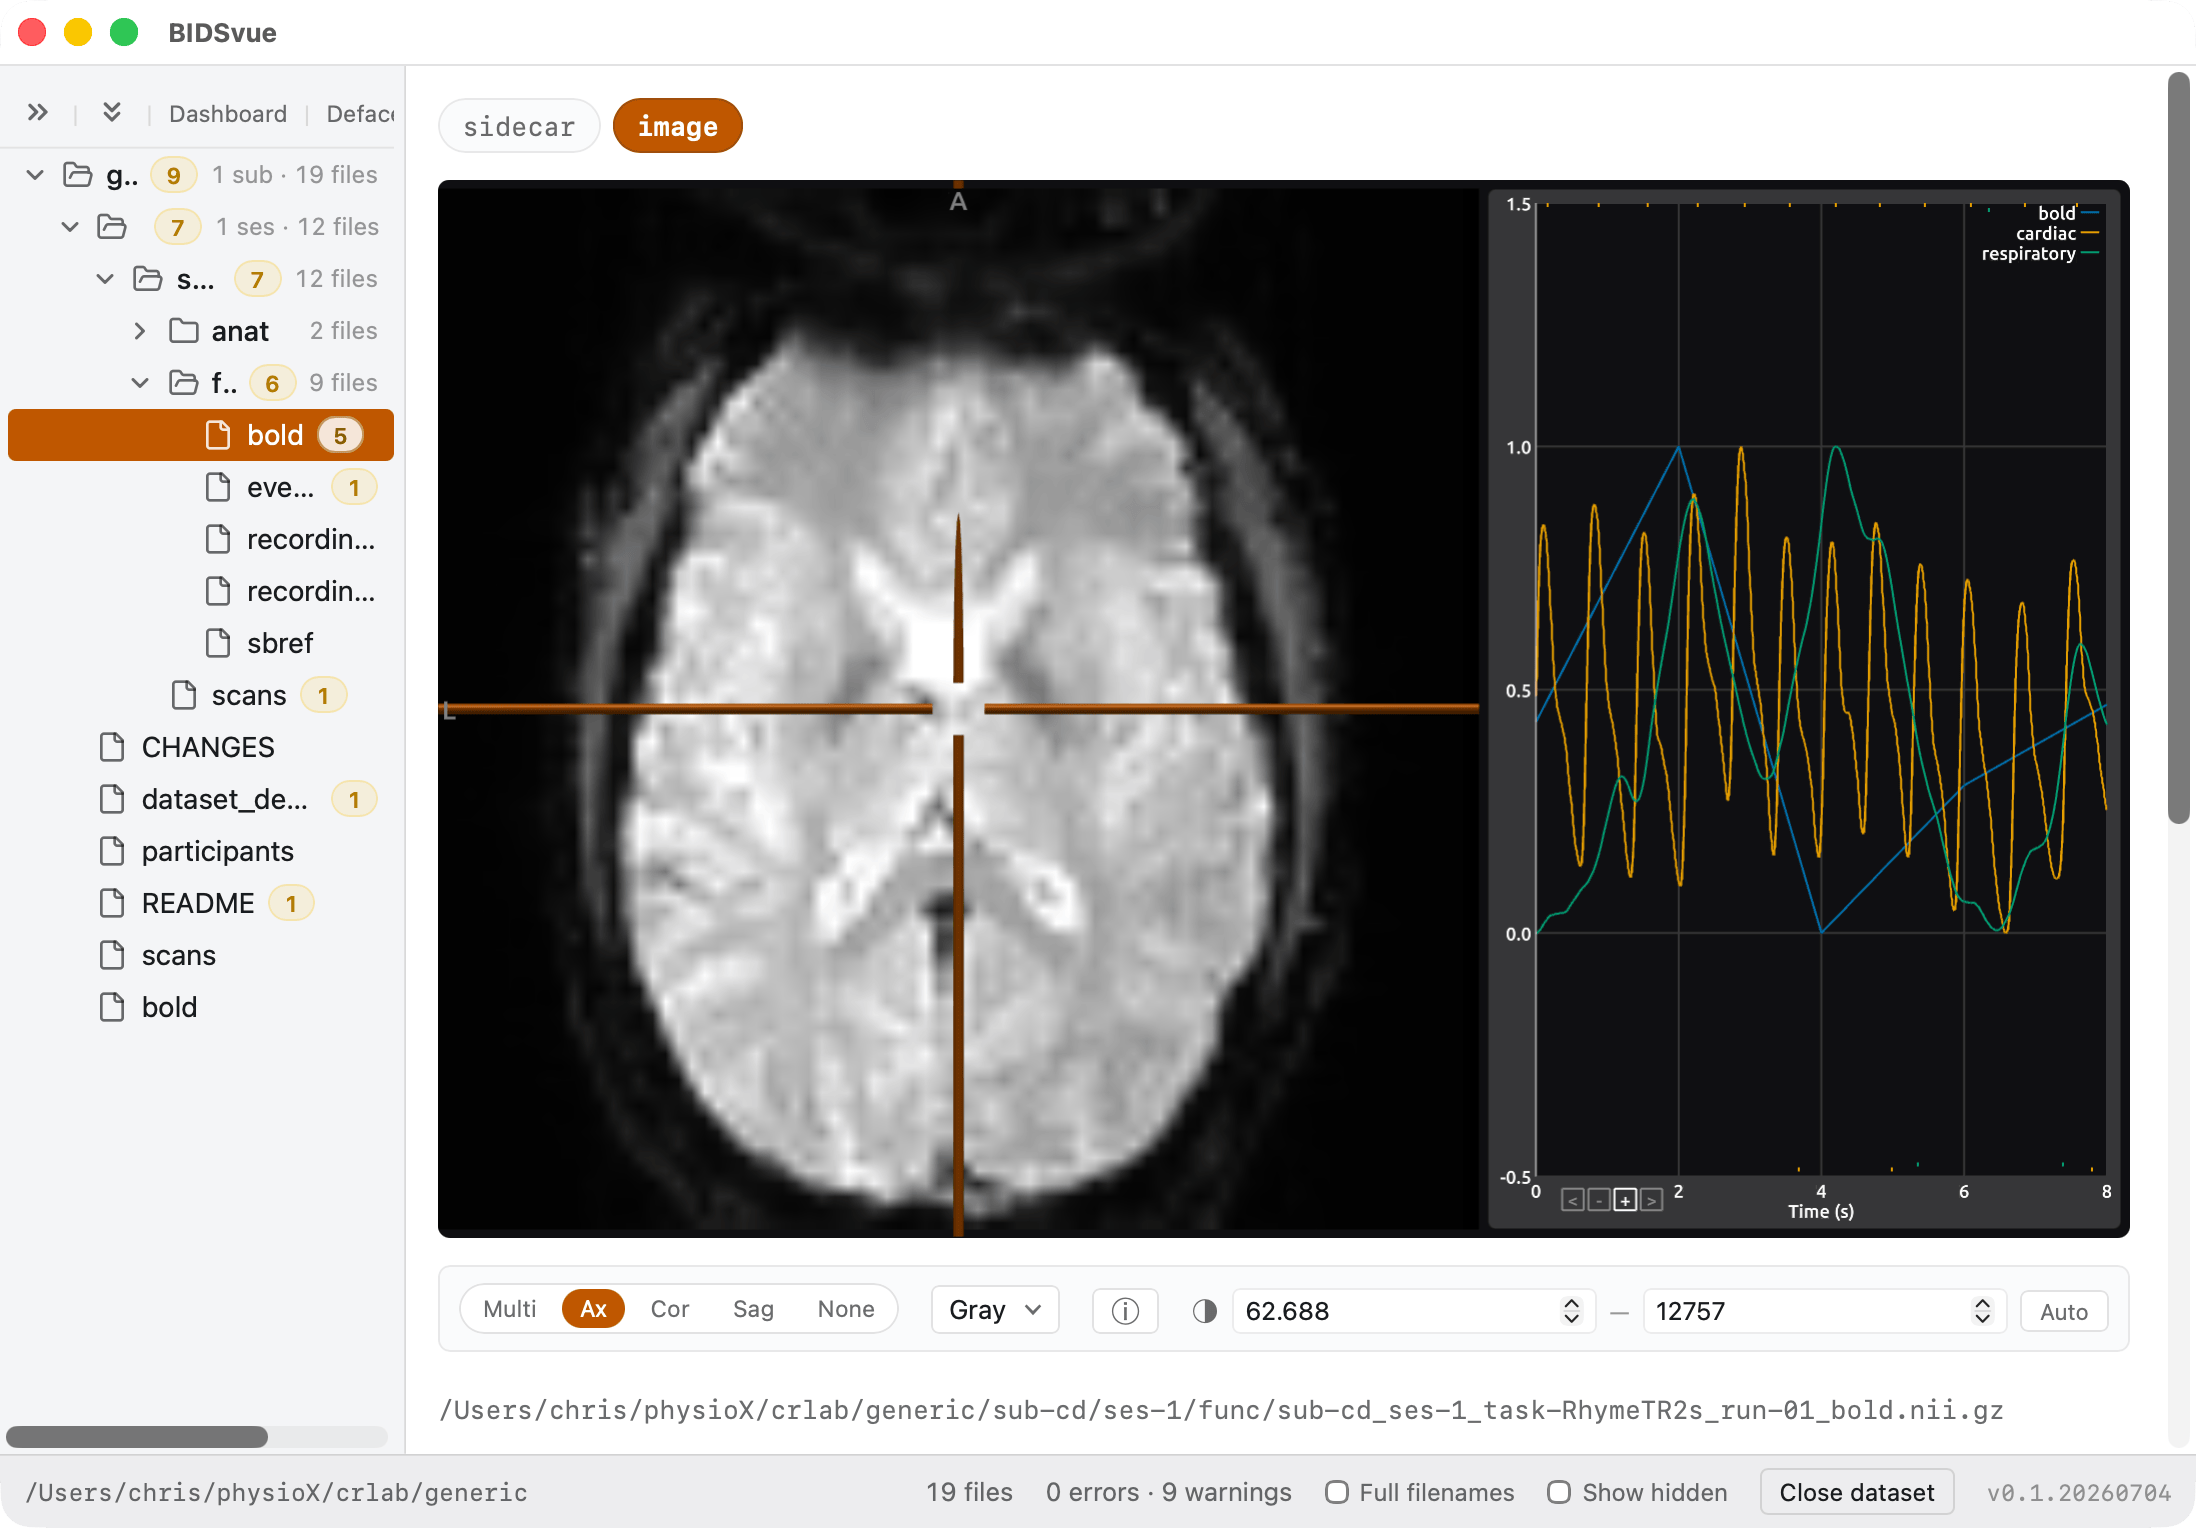Collapse the func folder with 9 files
The width and height of the screenshot is (2196, 1528).
(140, 383)
